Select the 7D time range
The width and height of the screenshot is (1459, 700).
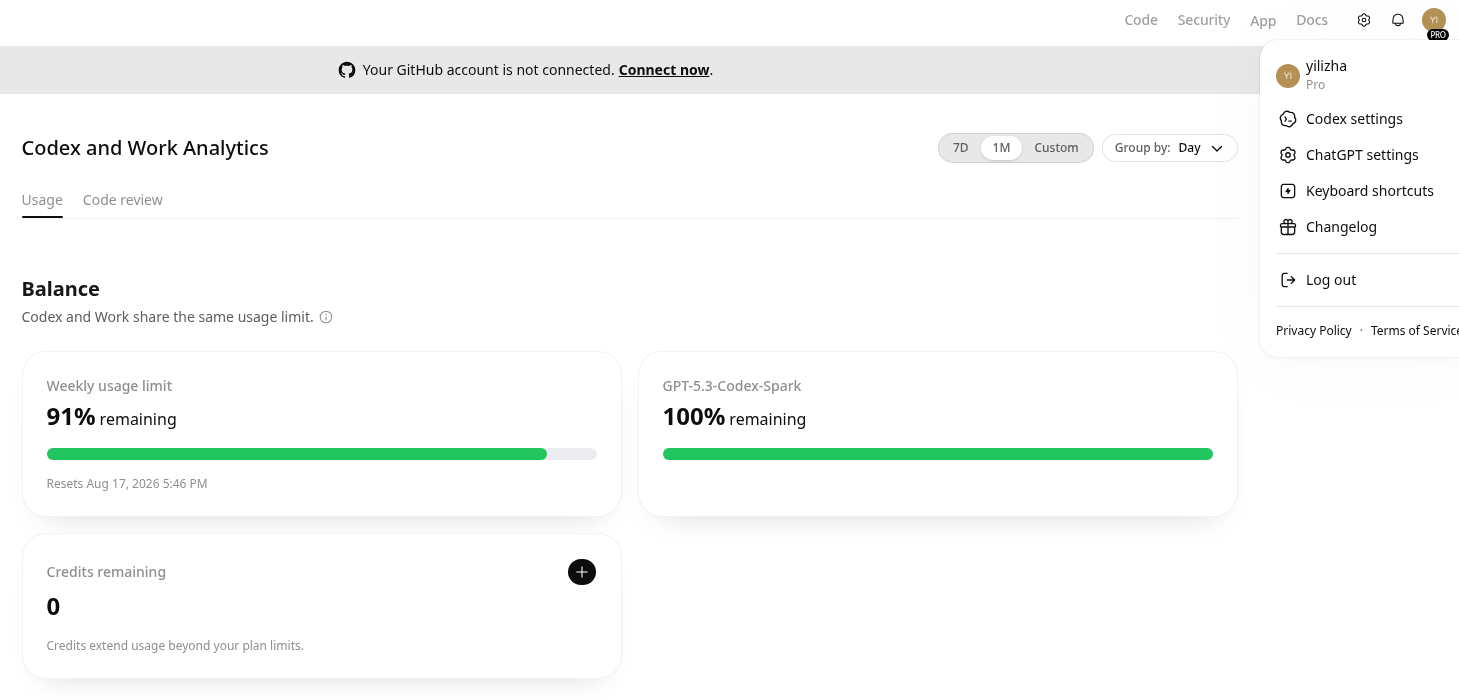[960, 148]
